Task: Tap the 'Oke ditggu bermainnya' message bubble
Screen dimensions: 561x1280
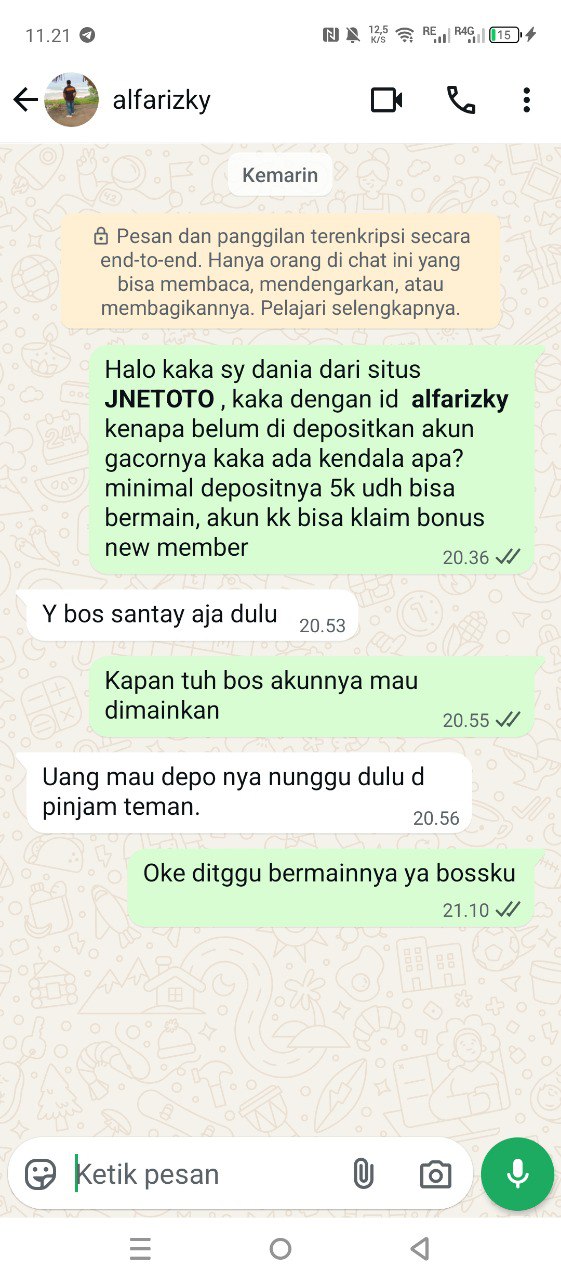Action: [331, 888]
